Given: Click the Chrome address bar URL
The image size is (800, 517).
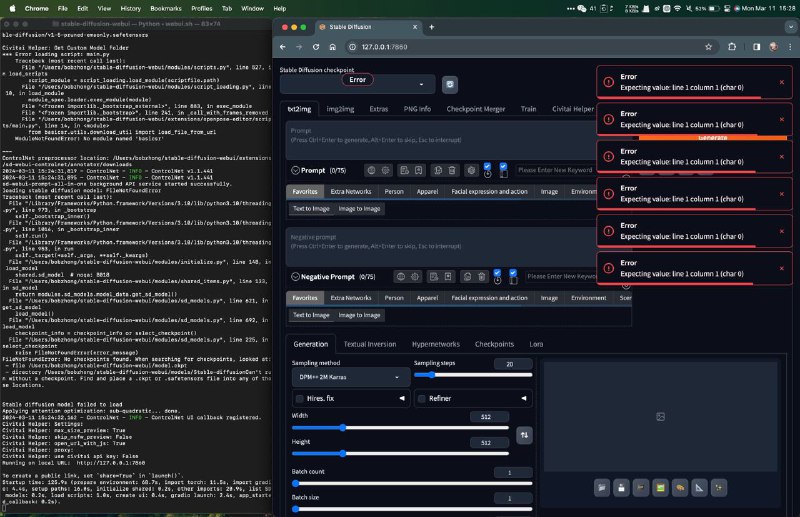Looking at the screenshot, I should [385, 47].
